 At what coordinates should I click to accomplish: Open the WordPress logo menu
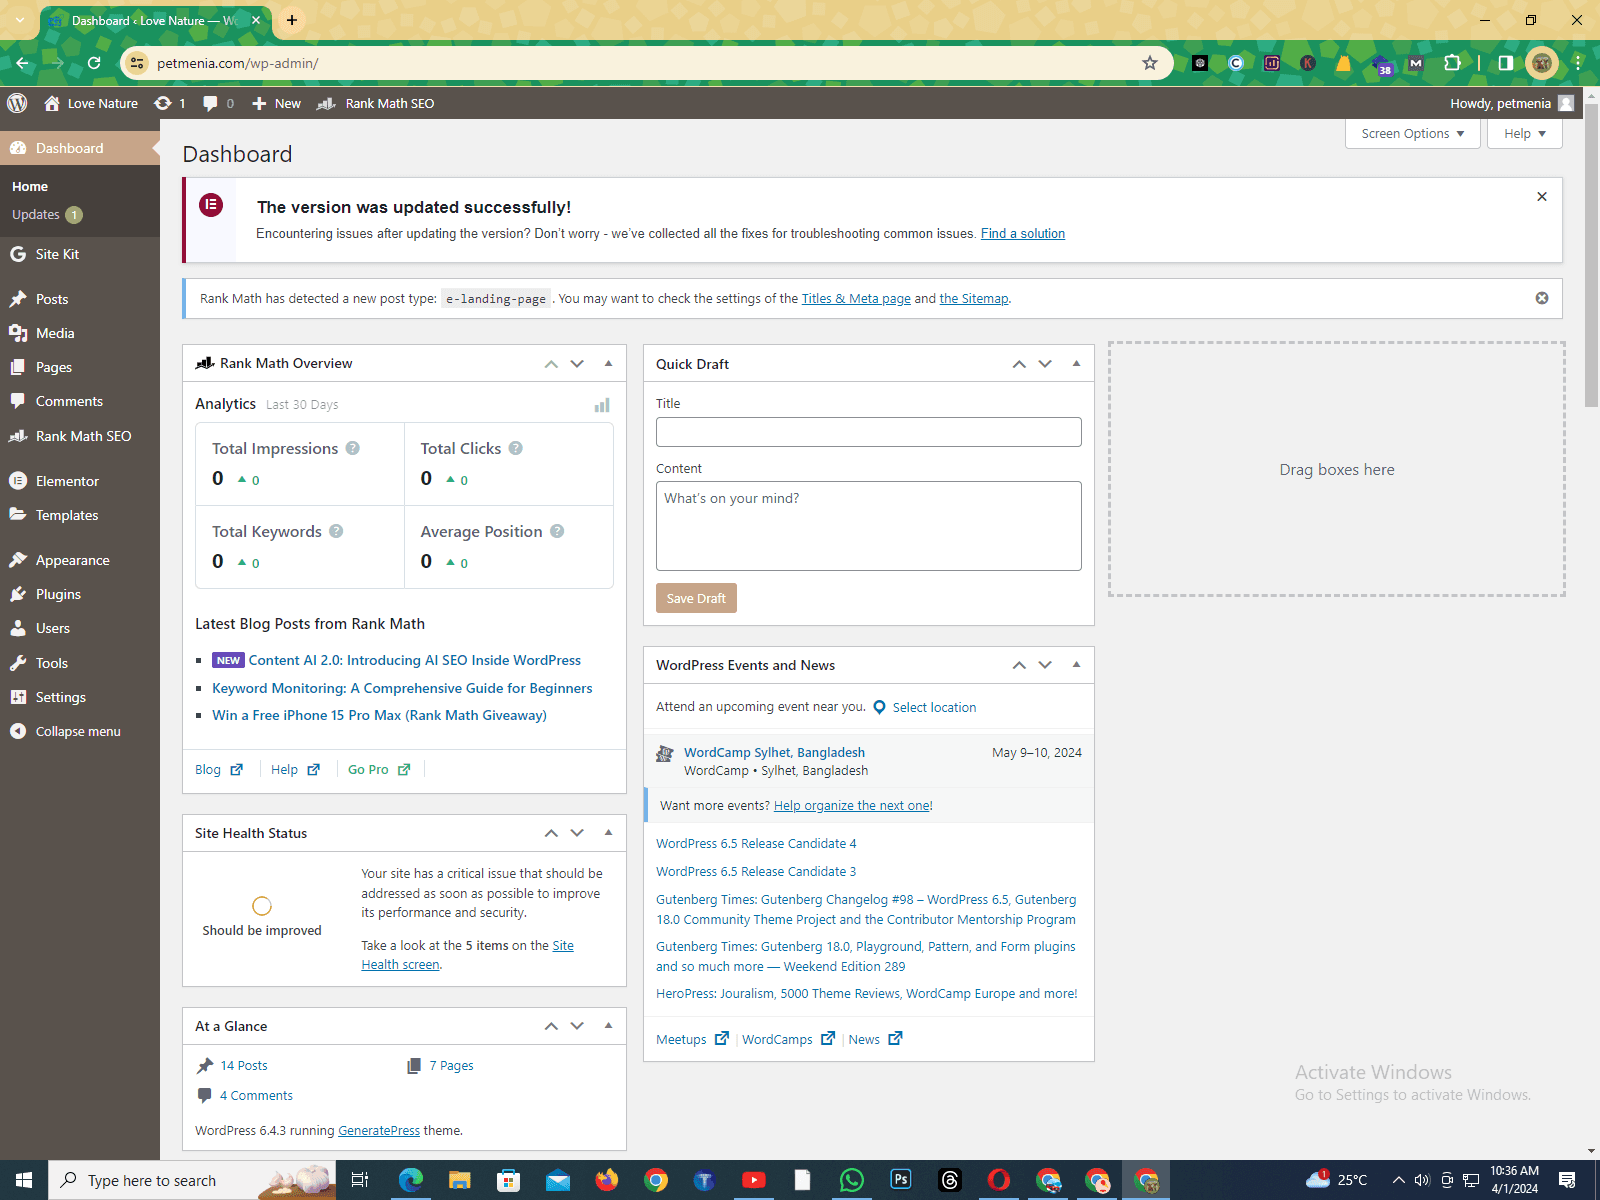[x=17, y=103]
